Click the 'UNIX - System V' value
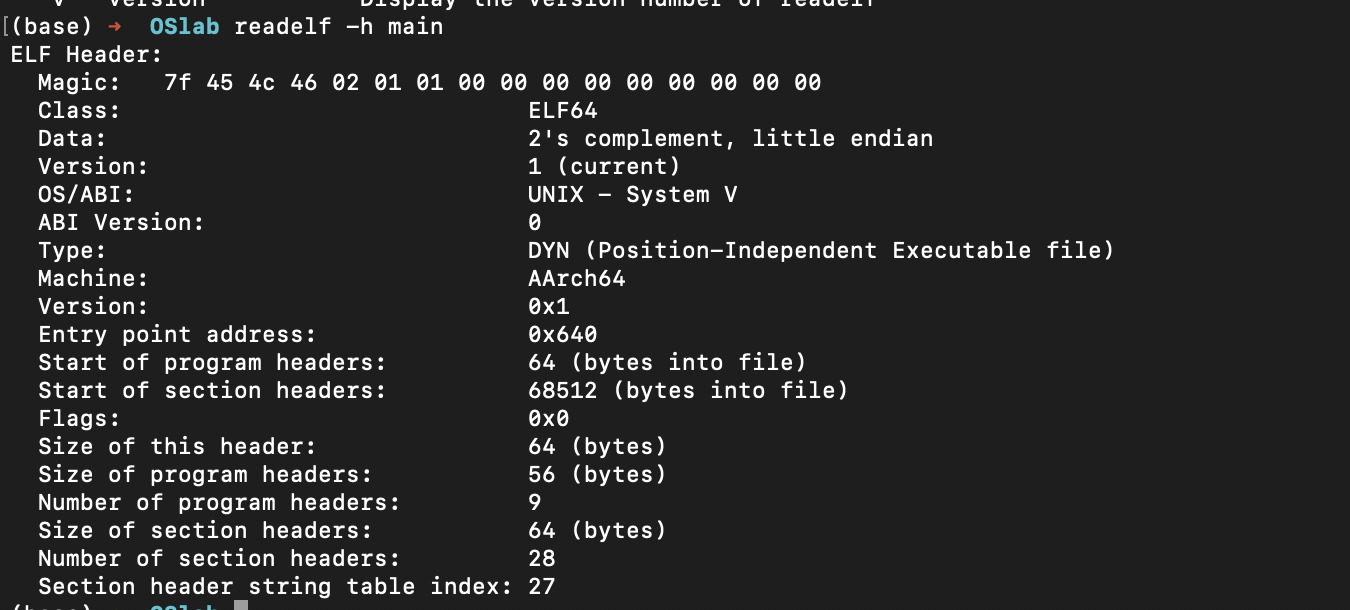This screenshot has height=610, width=1350. 633,195
